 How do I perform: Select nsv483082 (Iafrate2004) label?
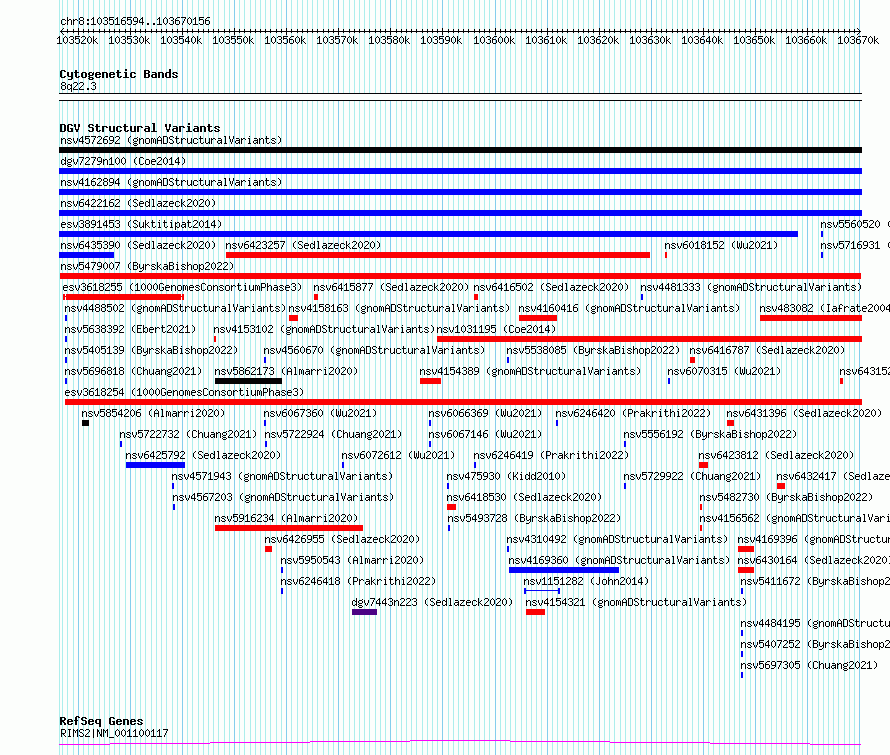825,308
